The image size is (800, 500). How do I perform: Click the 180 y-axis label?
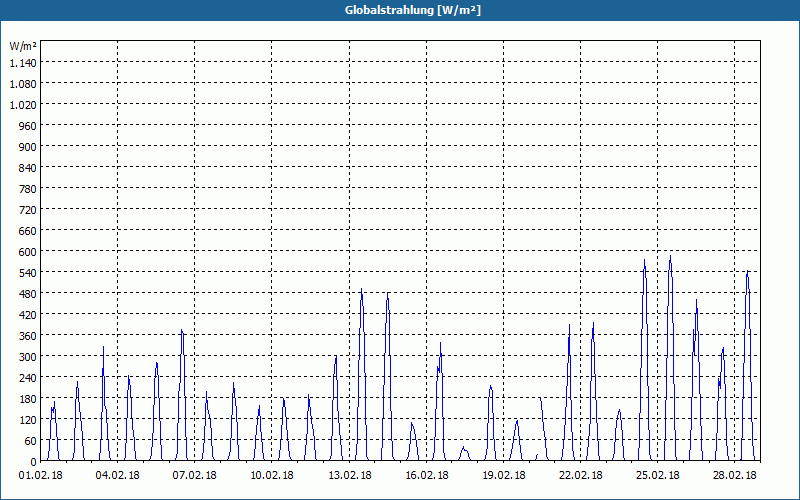[28, 398]
